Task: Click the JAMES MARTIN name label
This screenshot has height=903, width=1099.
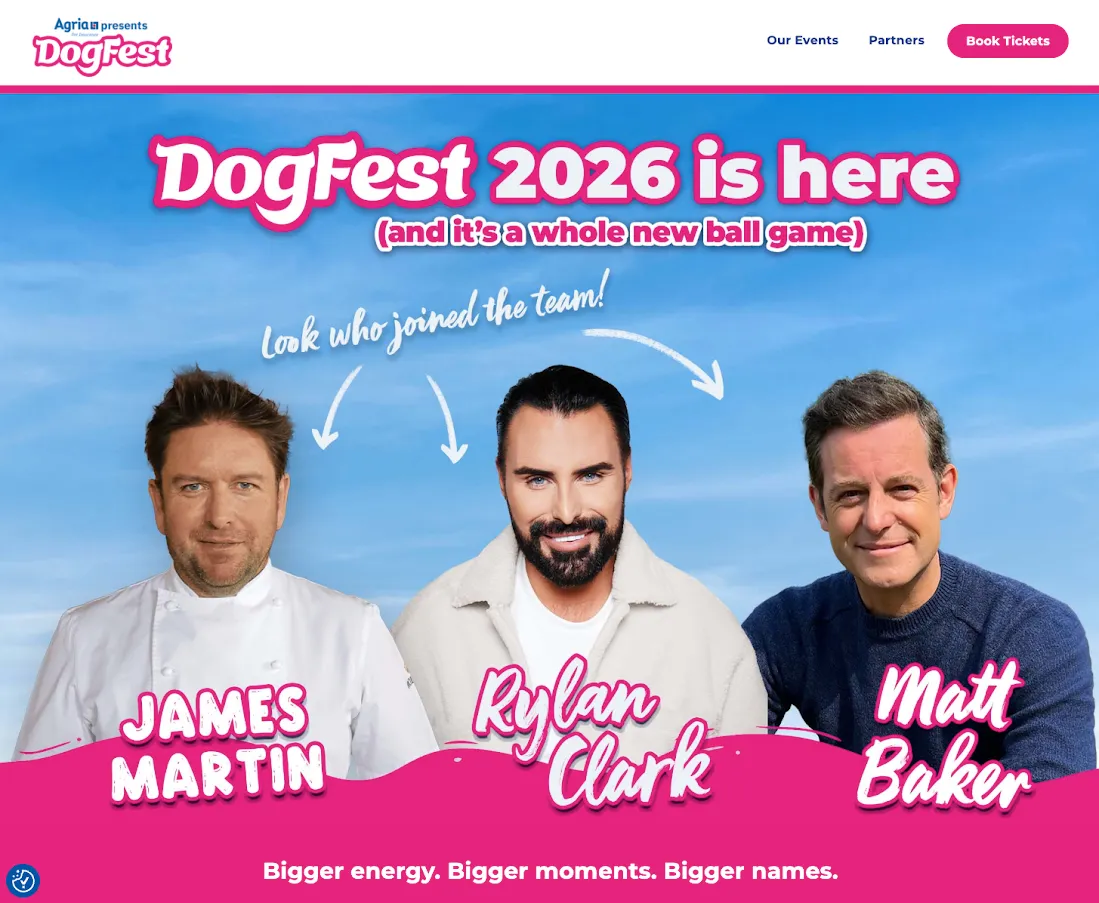Action: pyautogui.click(x=217, y=745)
